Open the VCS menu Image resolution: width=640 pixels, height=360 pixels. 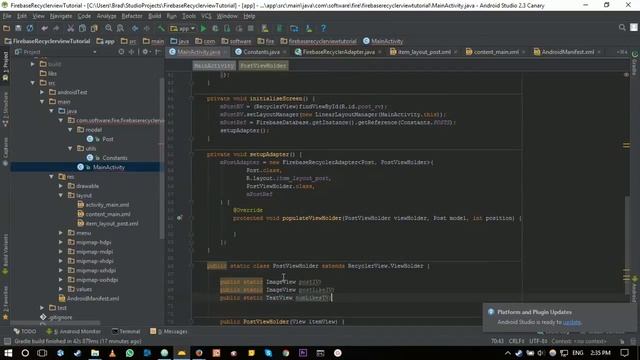[207, 16]
